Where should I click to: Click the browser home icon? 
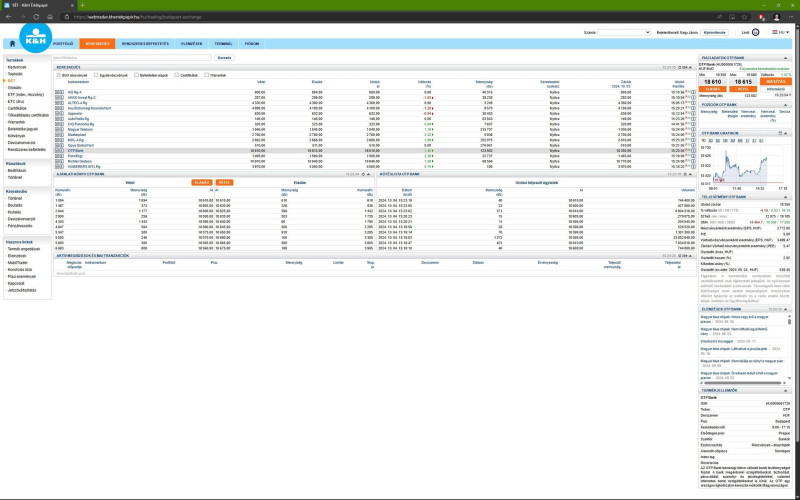(49, 17)
